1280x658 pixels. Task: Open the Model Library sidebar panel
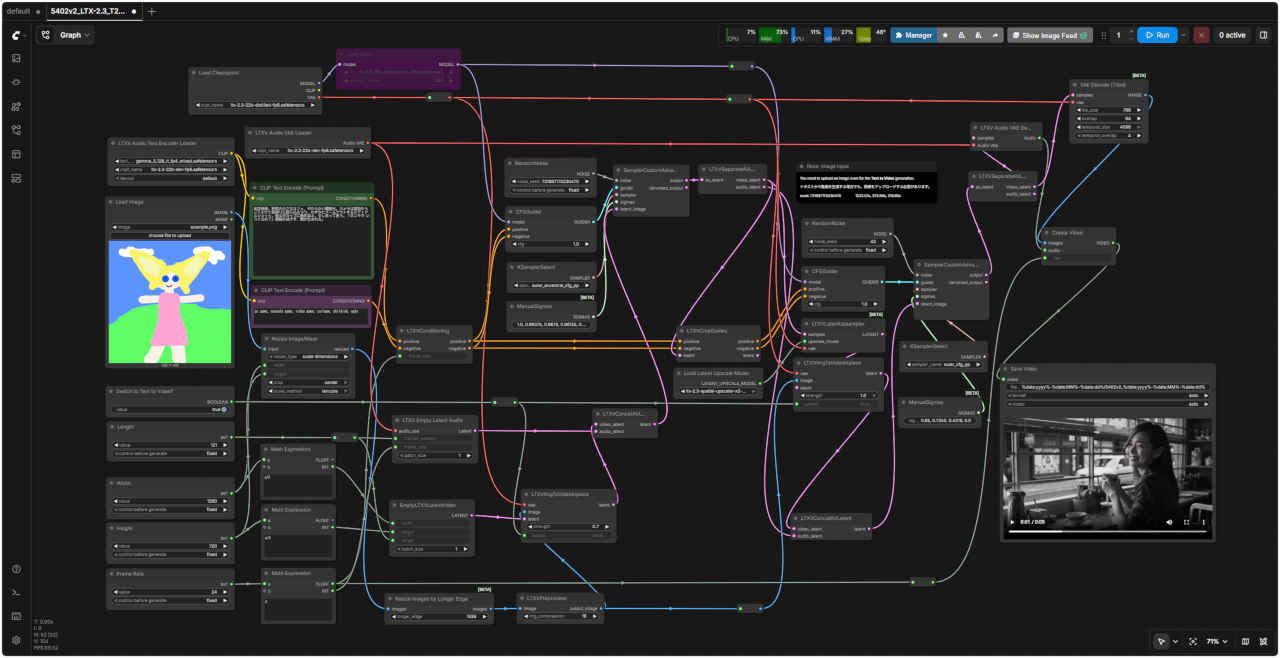(16, 106)
